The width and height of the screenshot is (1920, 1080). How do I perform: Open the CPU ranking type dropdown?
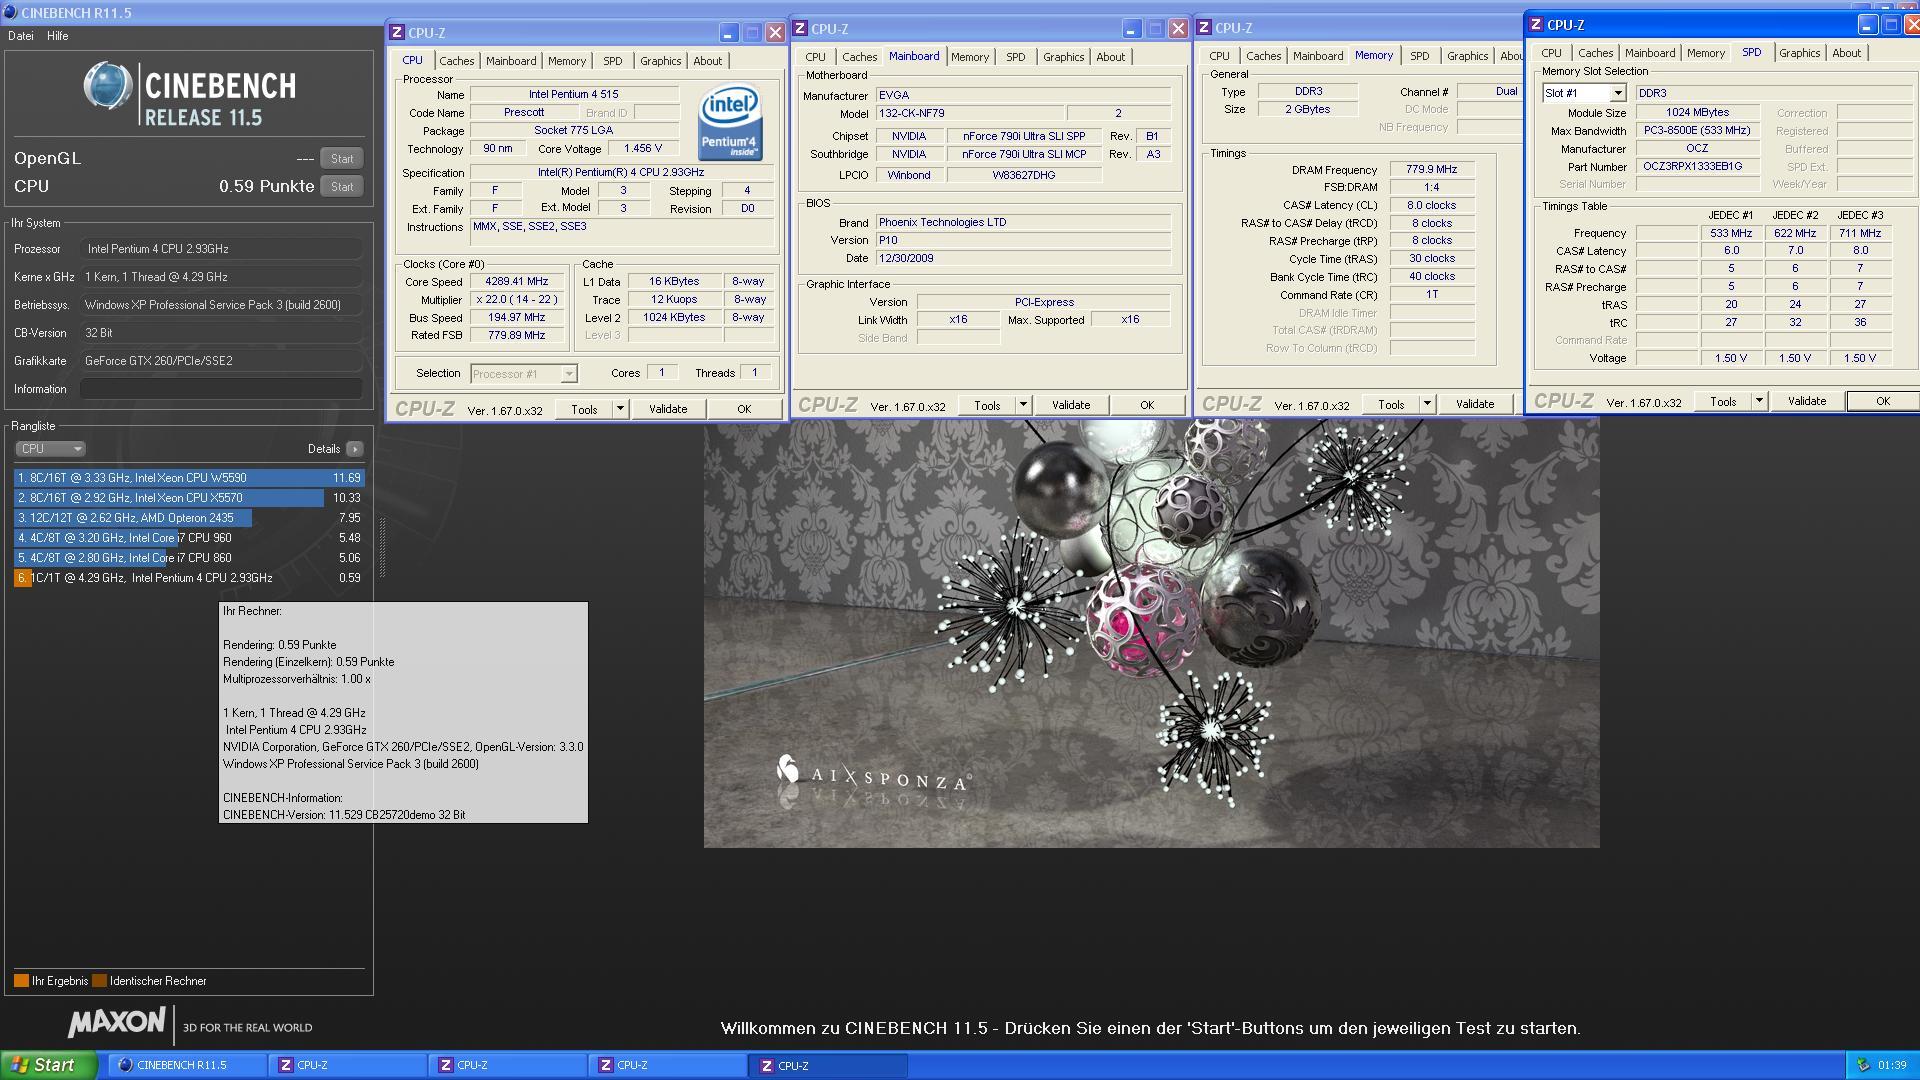point(50,449)
